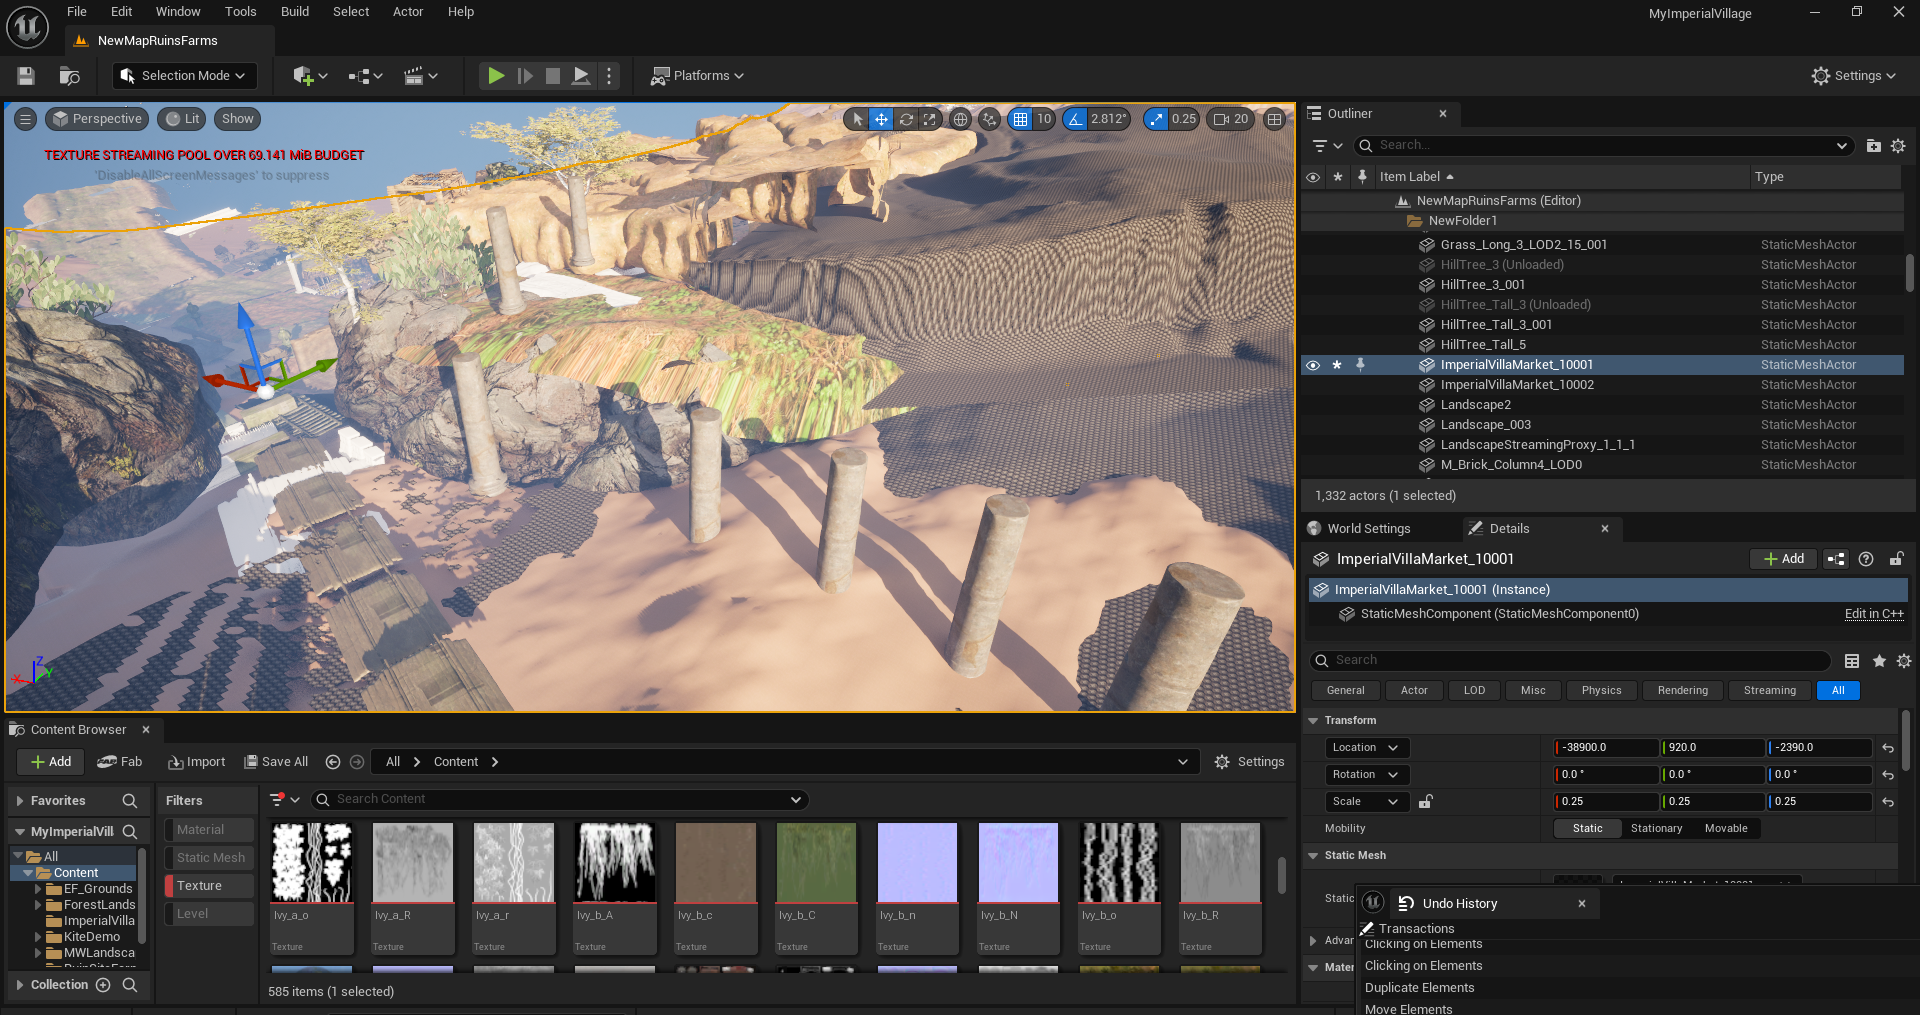Hide ImperialVillaMarket_10001 with its eye icon

[1313, 365]
